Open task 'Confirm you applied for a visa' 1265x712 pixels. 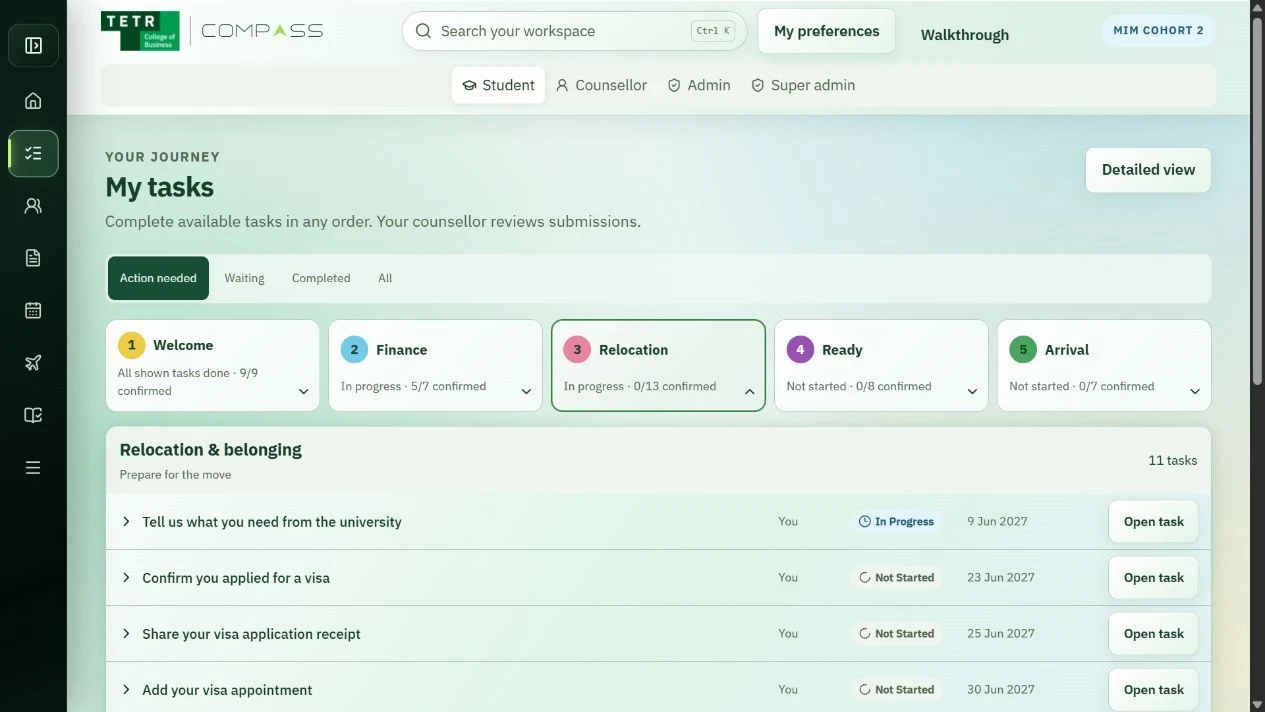(1153, 578)
